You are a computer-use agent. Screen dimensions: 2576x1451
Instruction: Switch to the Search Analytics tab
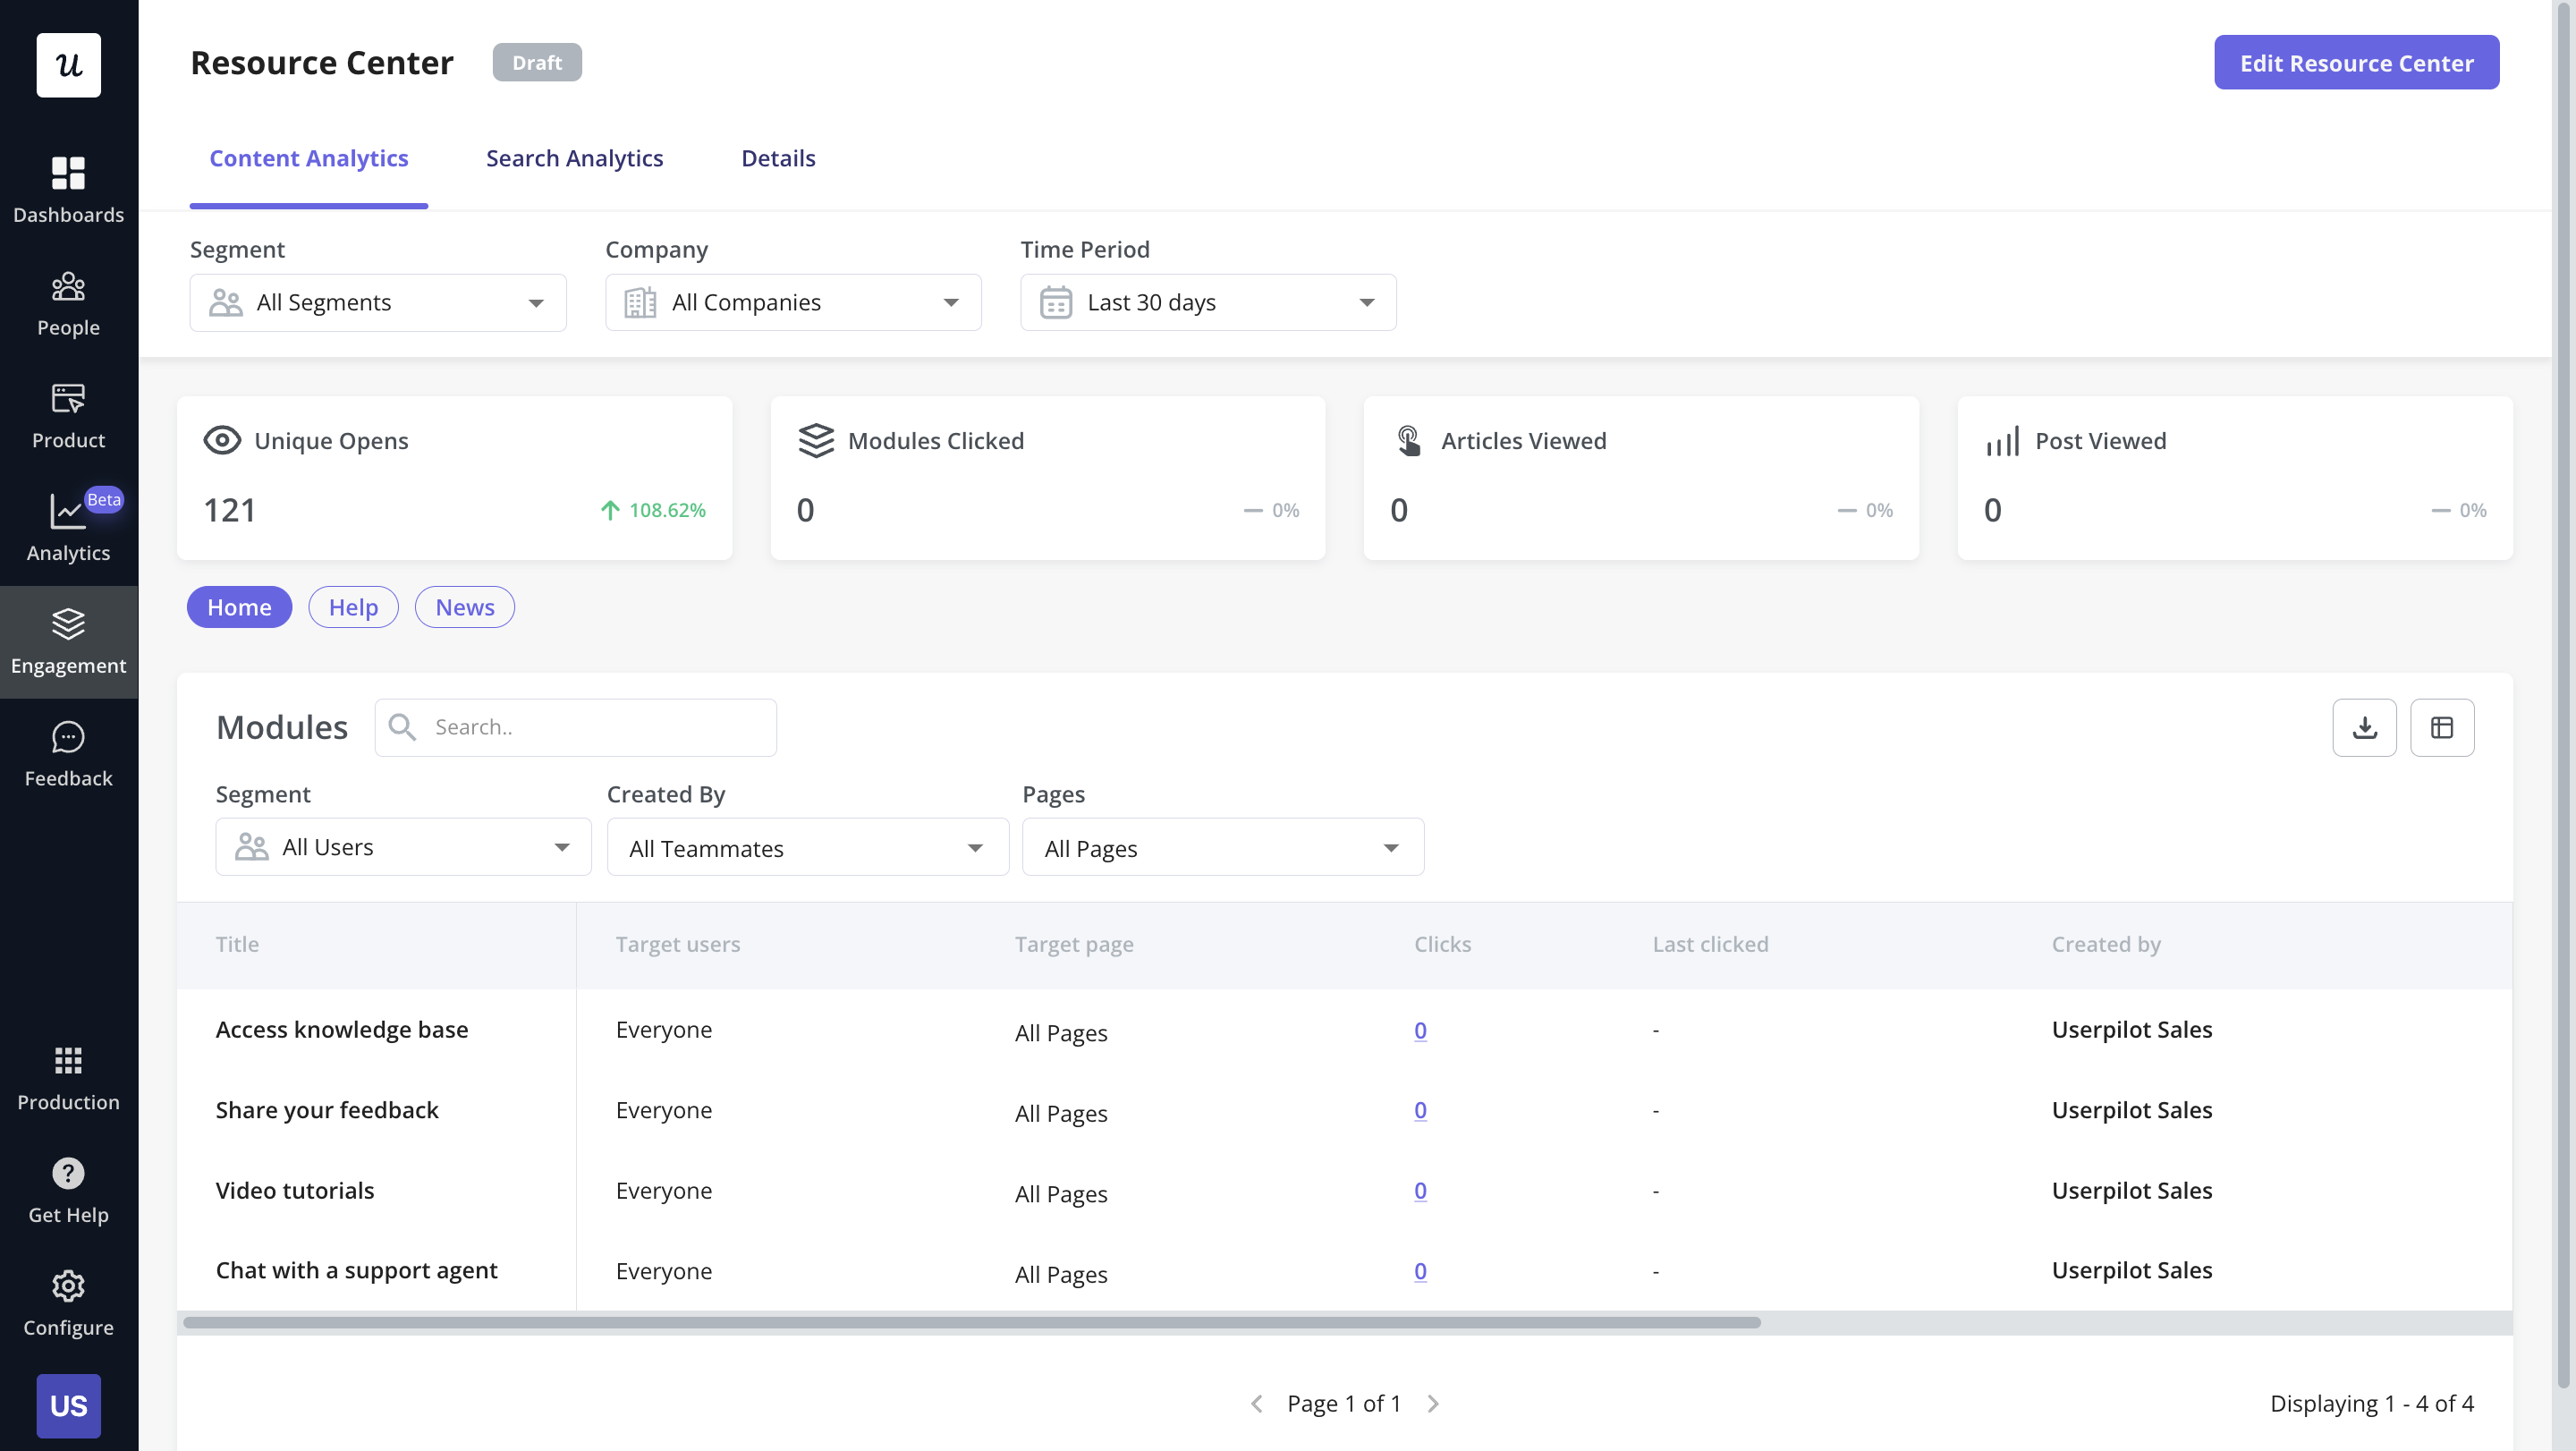coord(574,158)
